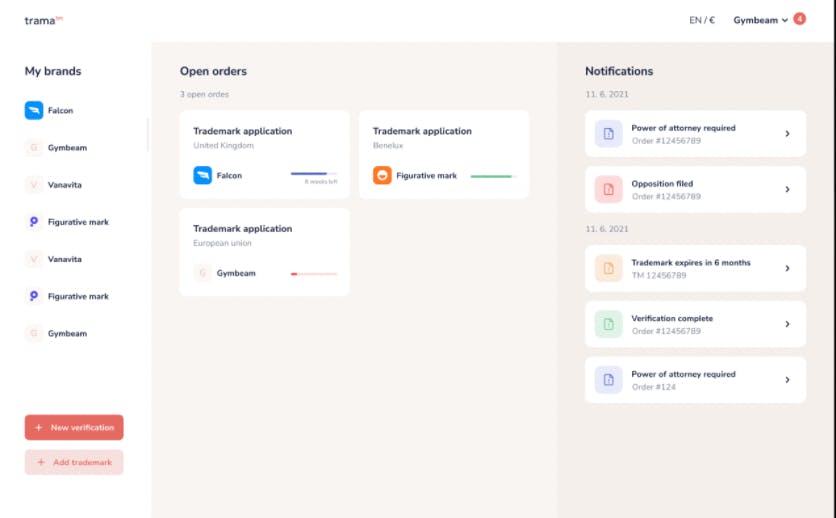Screen dimensions: 836x518
Task: Open the Gymbeam account dropdown in header
Action: point(760,20)
